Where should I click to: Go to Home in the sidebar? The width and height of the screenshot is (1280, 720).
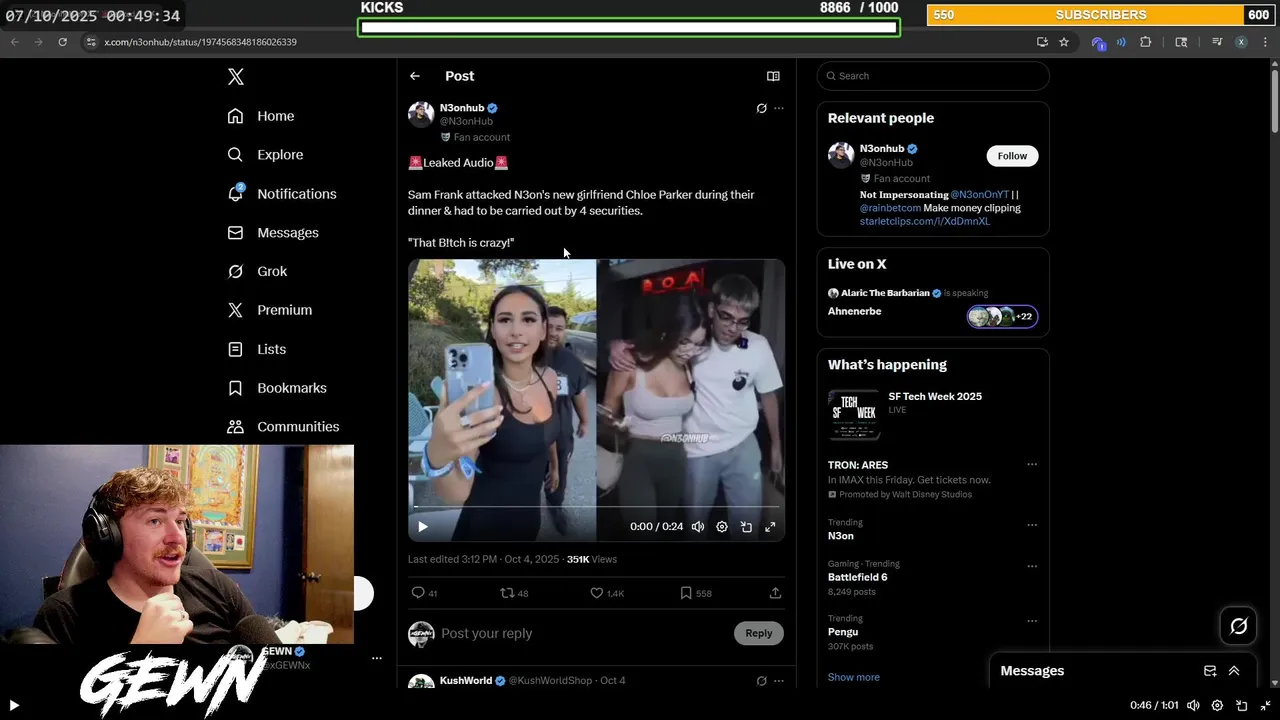[261, 116]
